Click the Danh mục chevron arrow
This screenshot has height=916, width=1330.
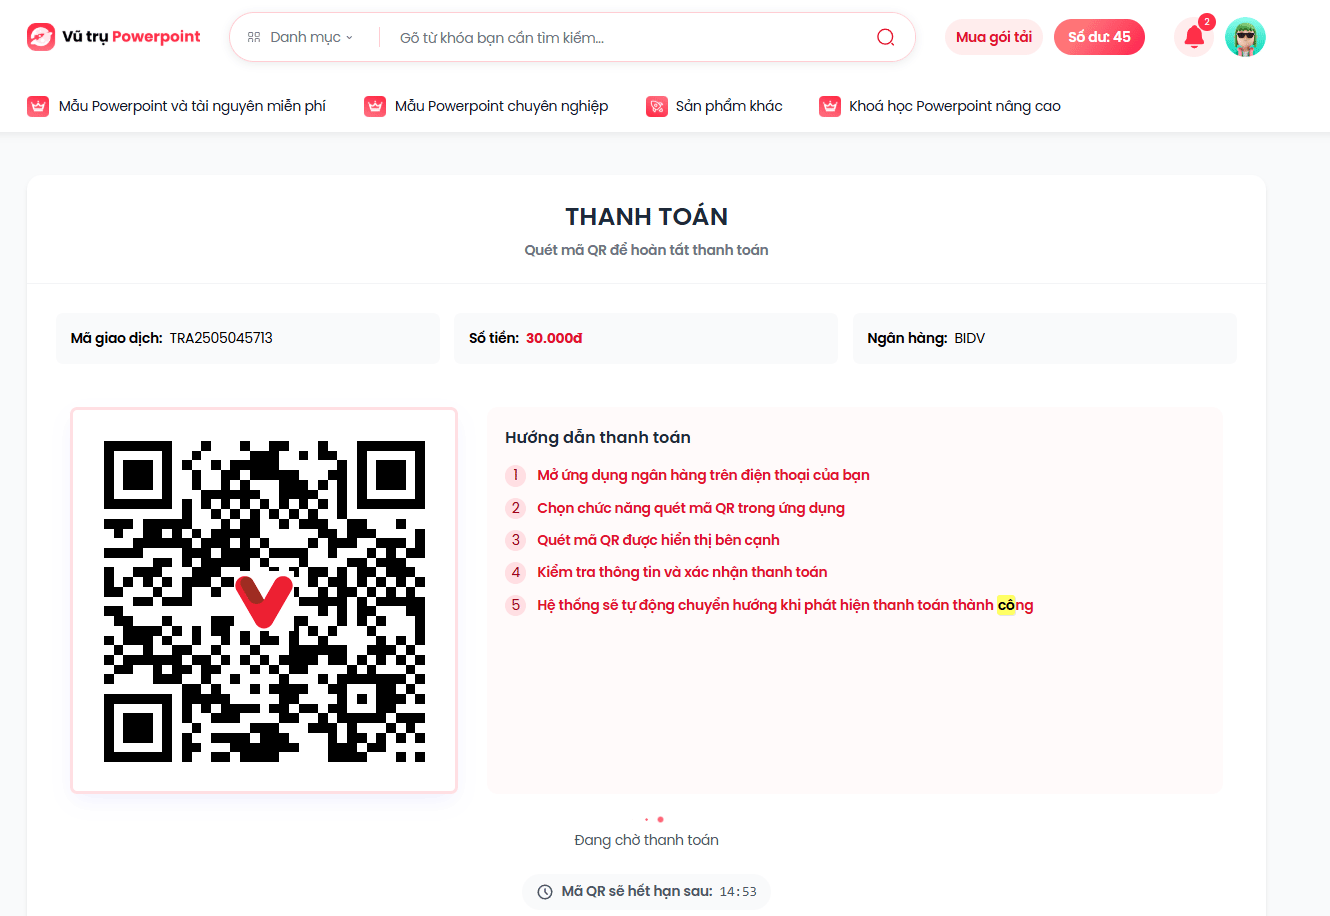(349, 38)
